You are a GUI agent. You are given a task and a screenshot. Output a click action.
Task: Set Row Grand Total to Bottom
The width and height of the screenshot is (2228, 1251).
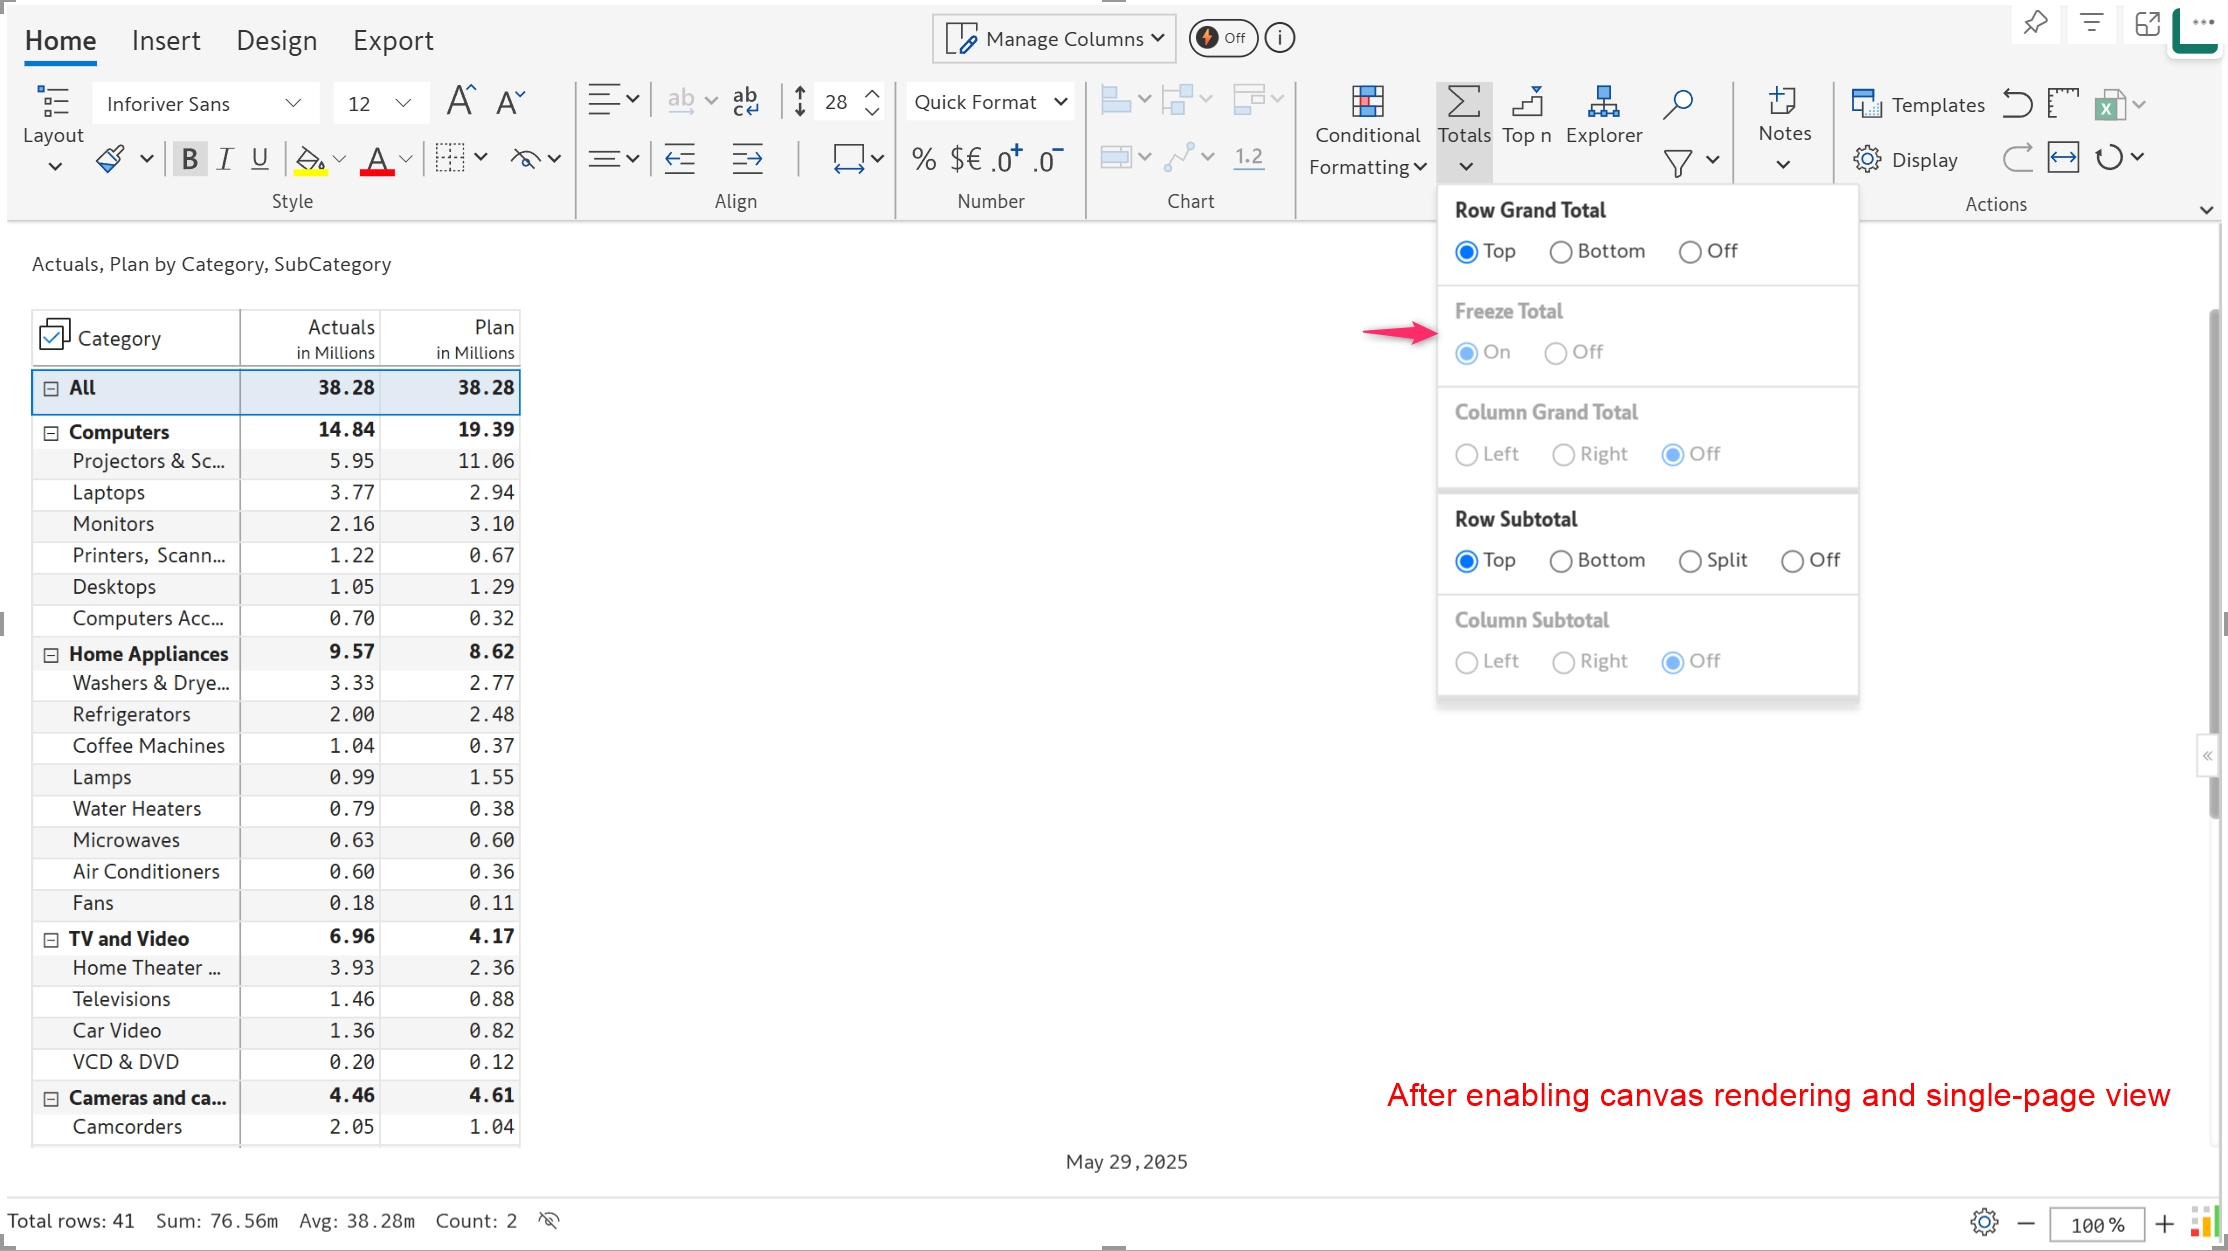point(1561,252)
